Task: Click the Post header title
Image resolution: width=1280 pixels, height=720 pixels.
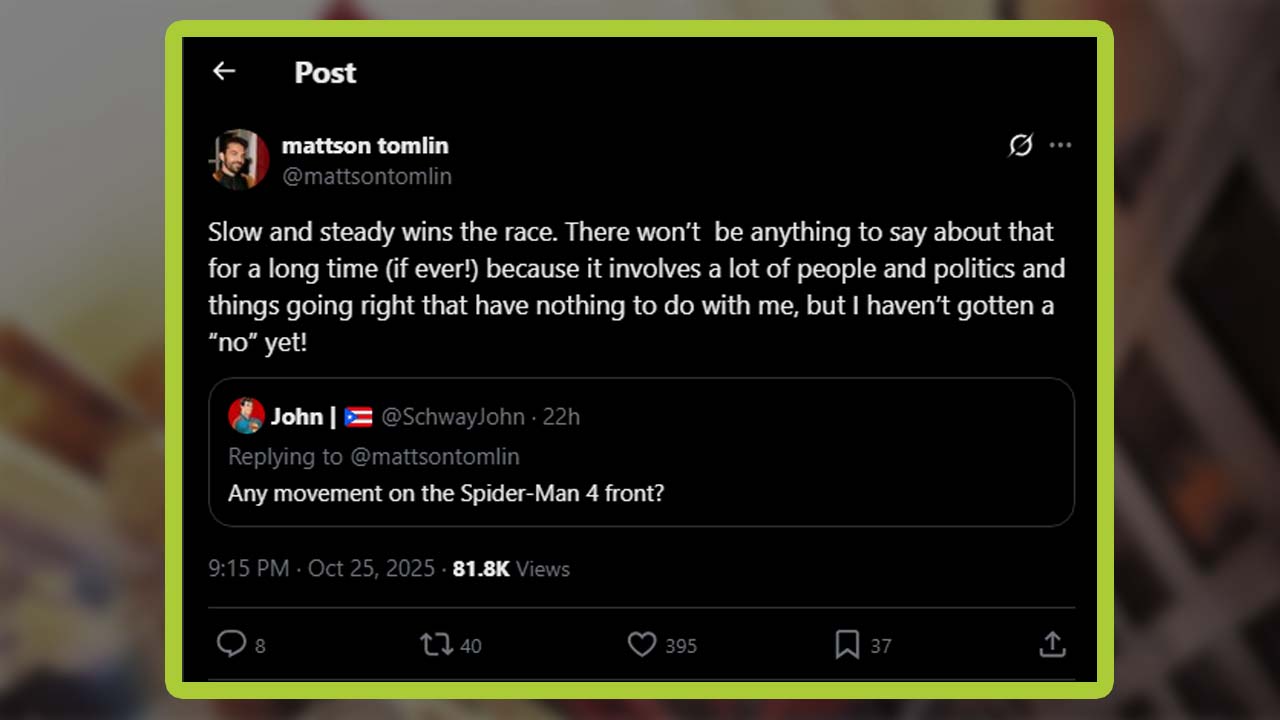Action: tap(325, 73)
